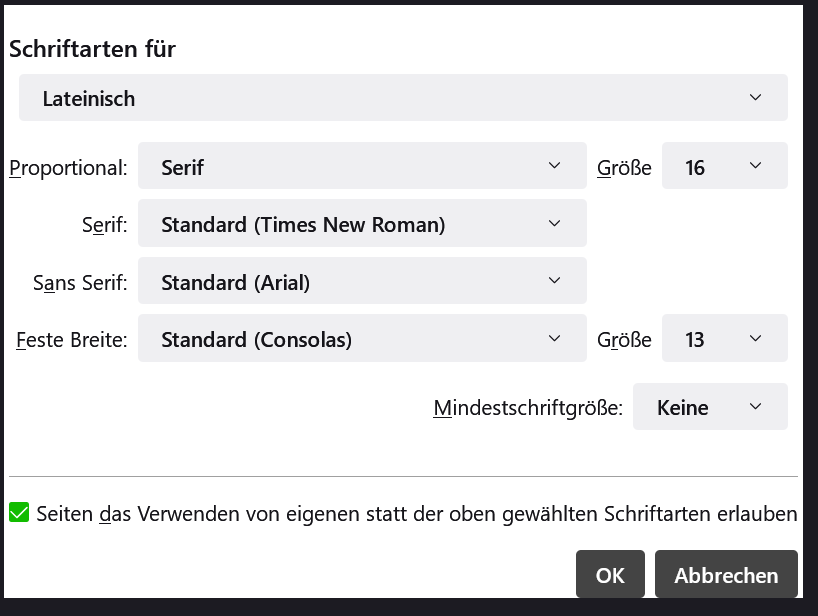Click the Proportional label
The height and width of the screenshot is (616, 818).
69,167
